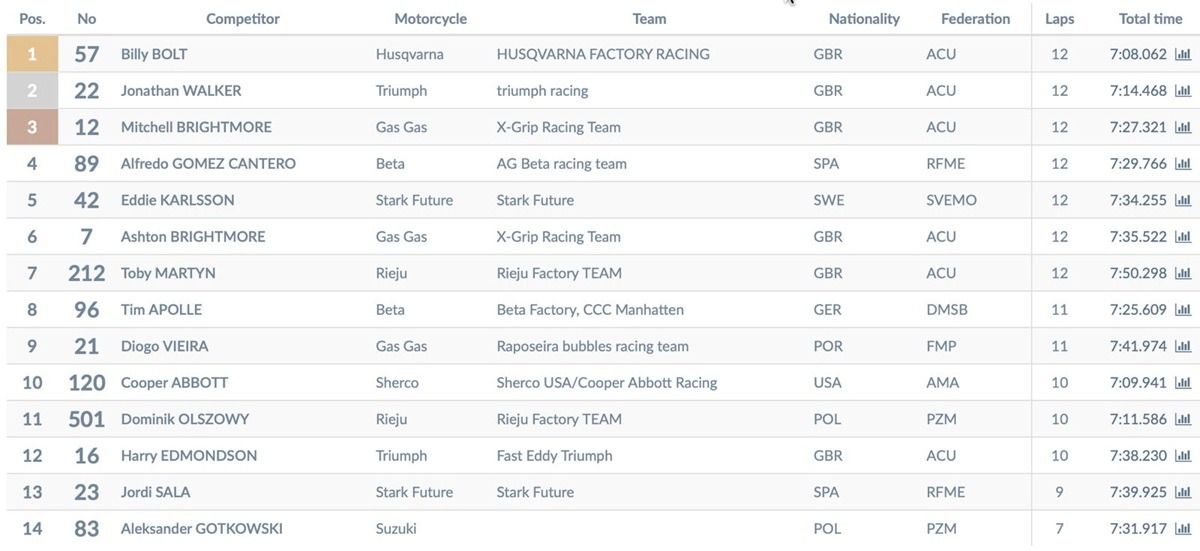Select Dominik OLSZOWY row number 501
Image resolution: width=1200 pixels, height=551 pixels.
87,420
